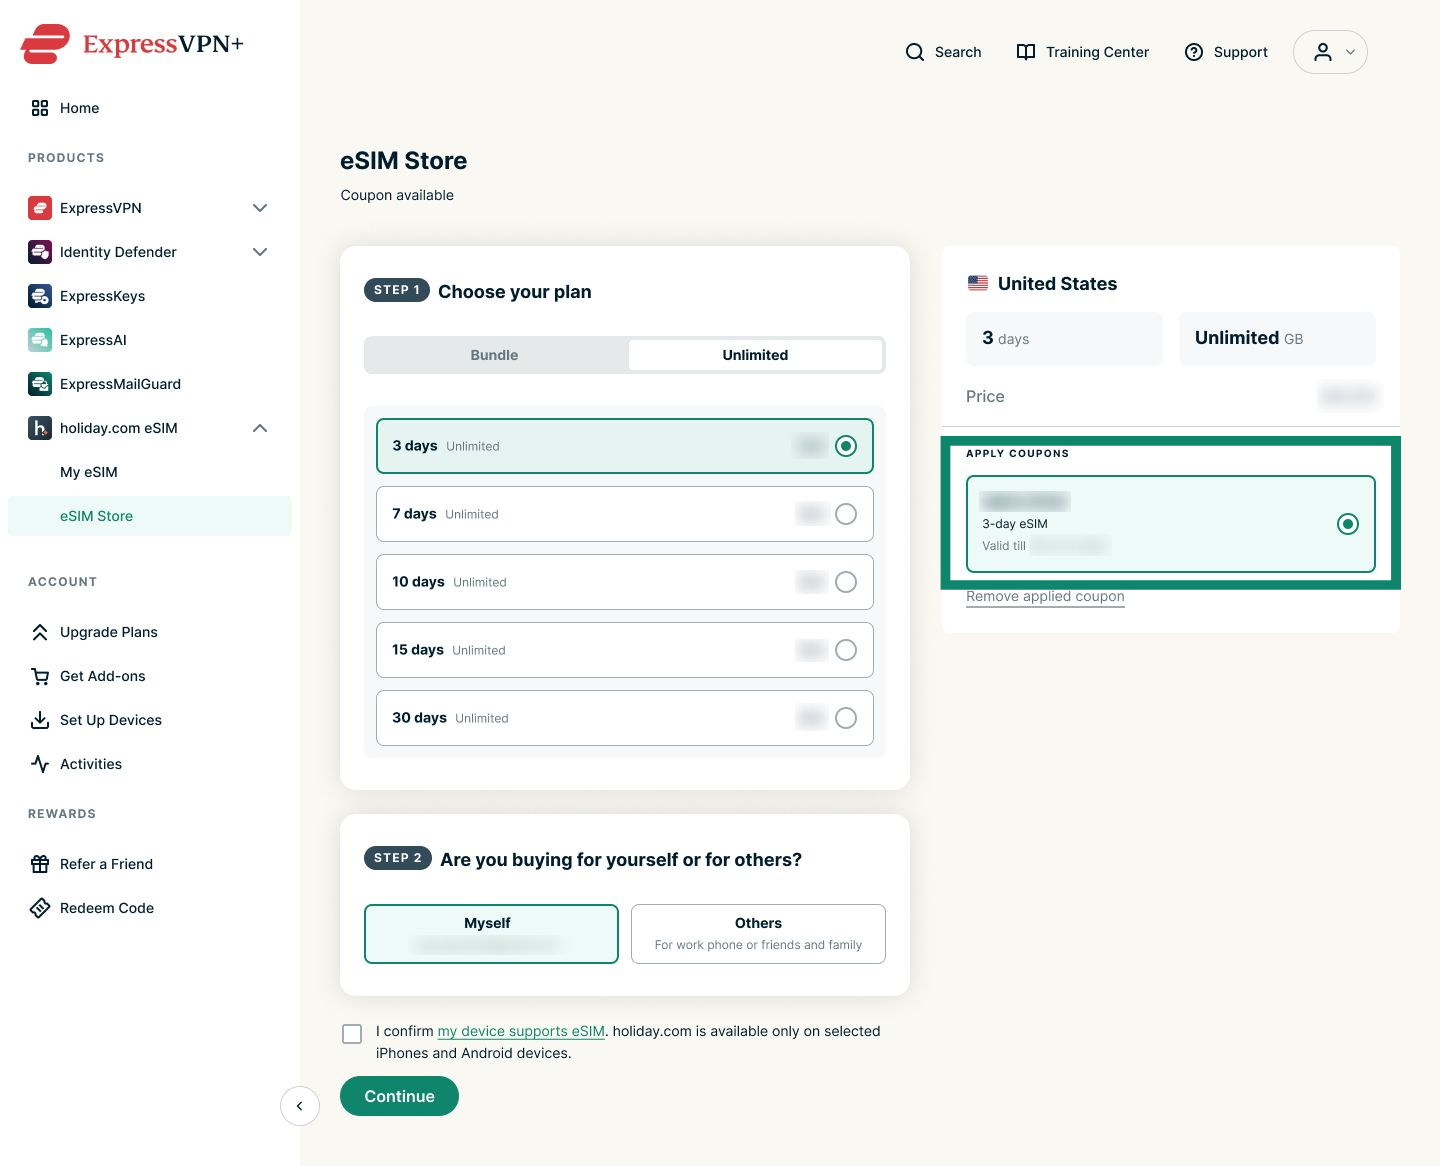This screenshot has width=1440, height=1166.
Task: Click the holiday.com eSIM product icon
Action: tap(40, 428)
